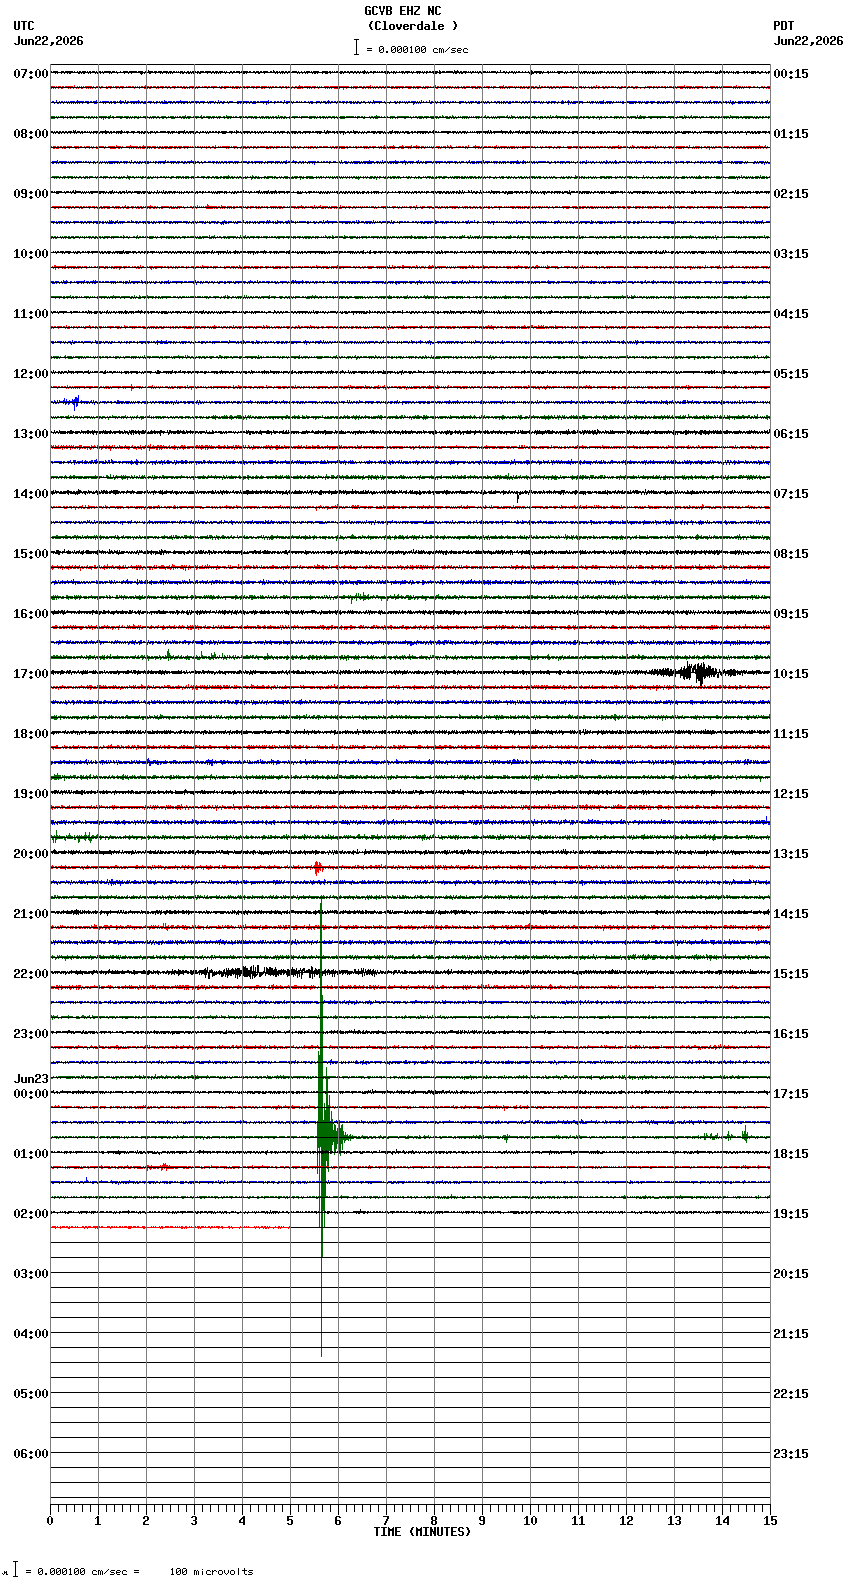Click the 03:15 PDT time label
This screenshot has width=850, height=1584.
[x=791, y=254]
